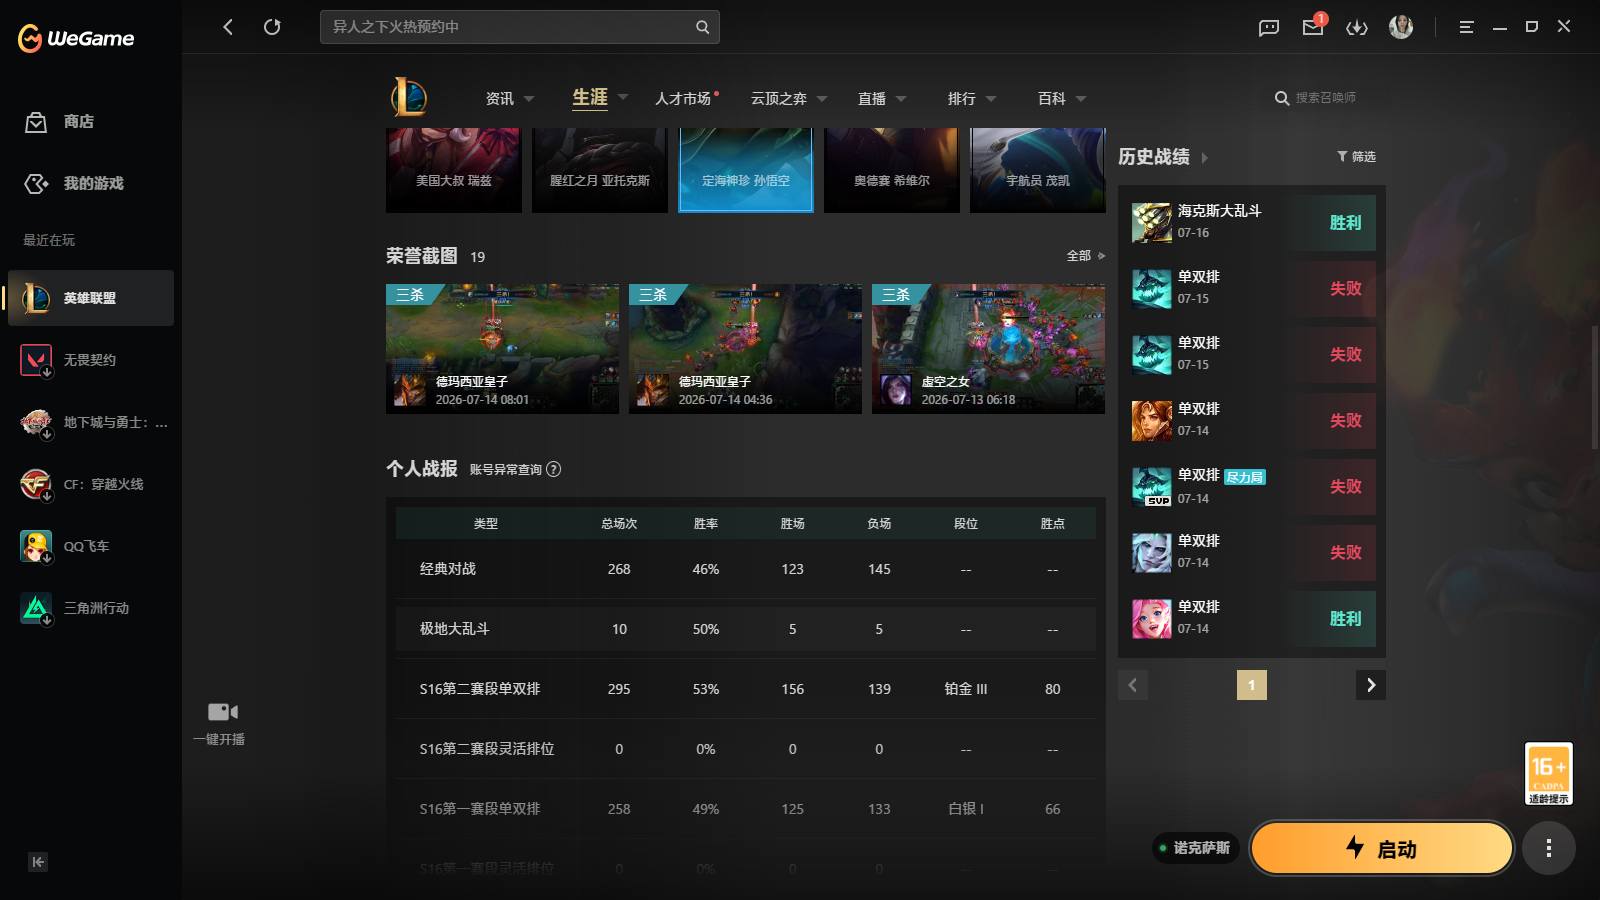Select 英雄联盟 in the sidebar
Image resolution: width=1600 pixels, height=900 pixels.
click(x=91, y=298)
